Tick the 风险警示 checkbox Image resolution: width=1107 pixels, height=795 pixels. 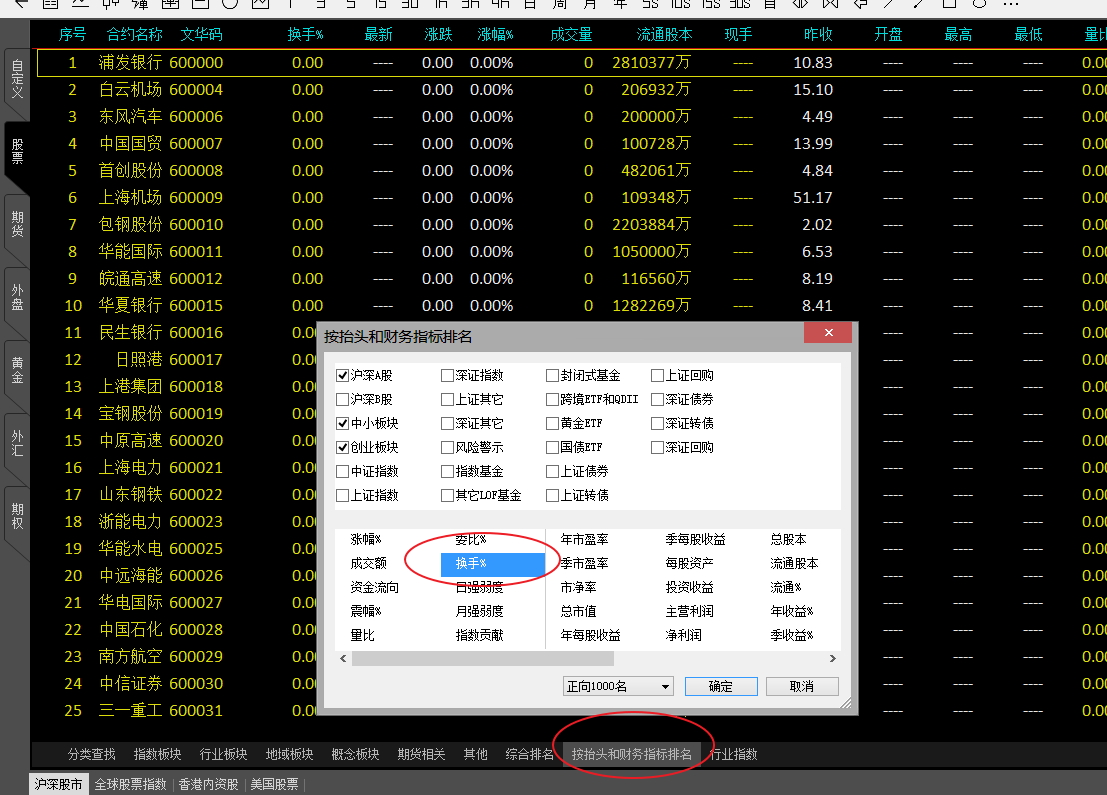[x=448, y=448]
